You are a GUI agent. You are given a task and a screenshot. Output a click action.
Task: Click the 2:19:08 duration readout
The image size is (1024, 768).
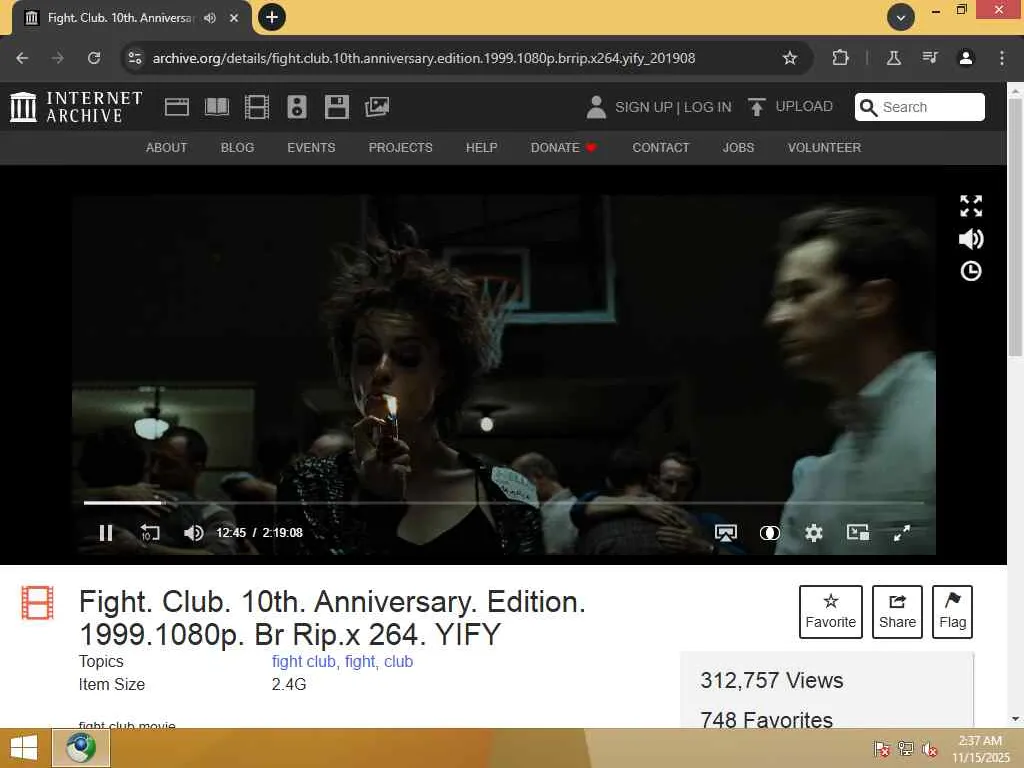282,533
